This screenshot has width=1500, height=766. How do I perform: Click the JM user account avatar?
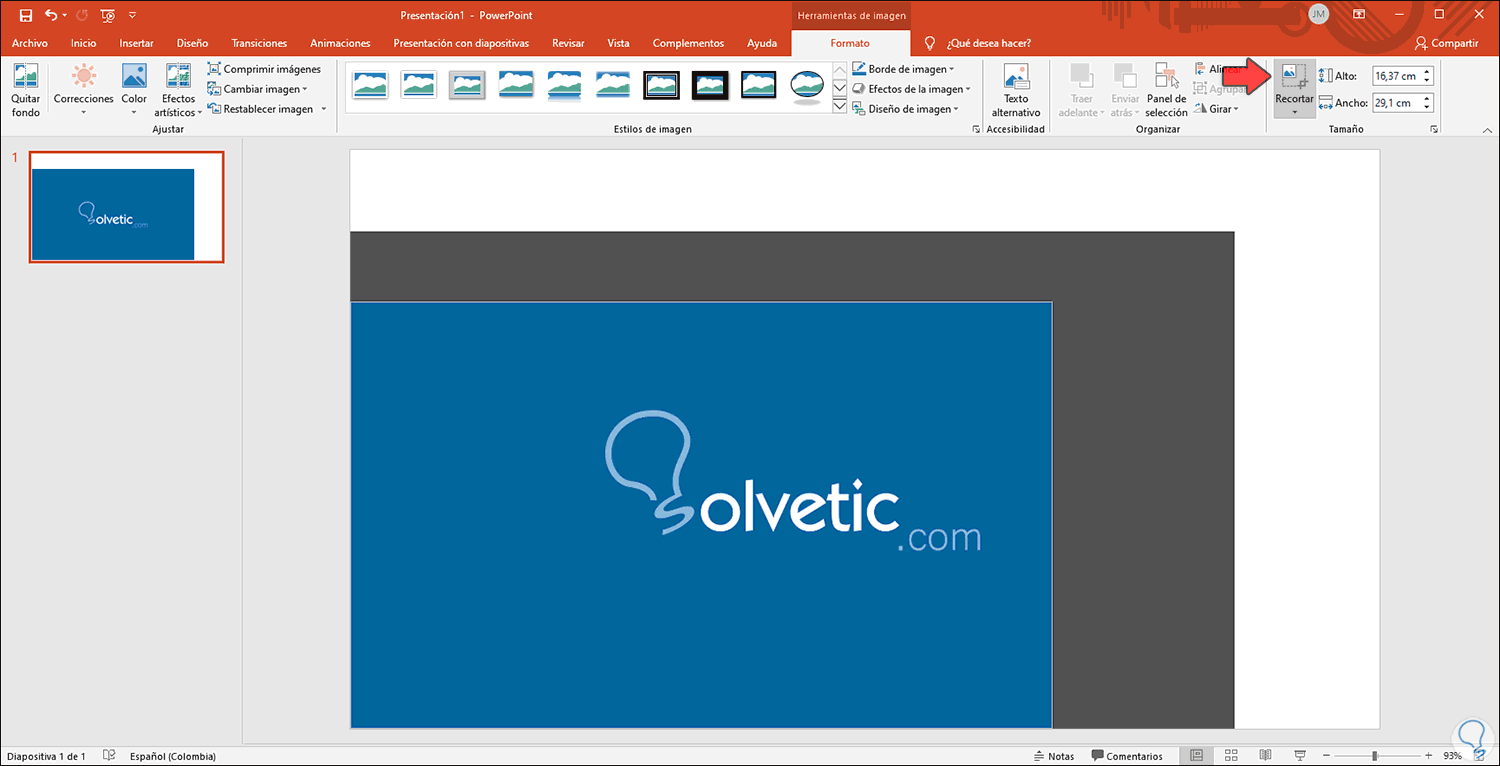tap(1318, 14)
